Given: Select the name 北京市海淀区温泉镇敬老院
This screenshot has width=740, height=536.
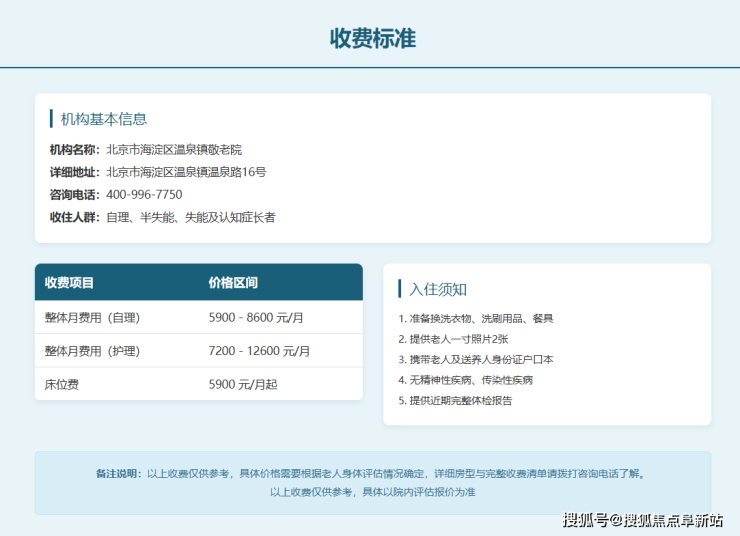Looking at the screenshot, I should pos(174,150).
